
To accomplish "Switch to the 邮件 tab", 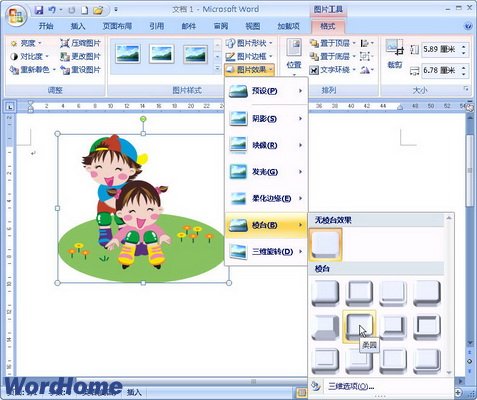I will click(x=189, y=26).
